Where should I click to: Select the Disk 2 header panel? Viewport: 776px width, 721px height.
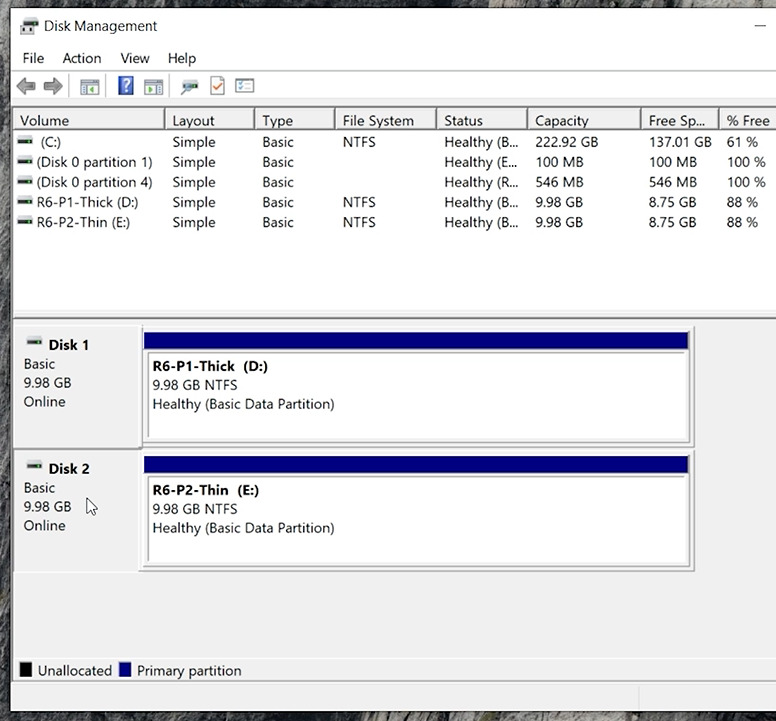coord(77,510)
